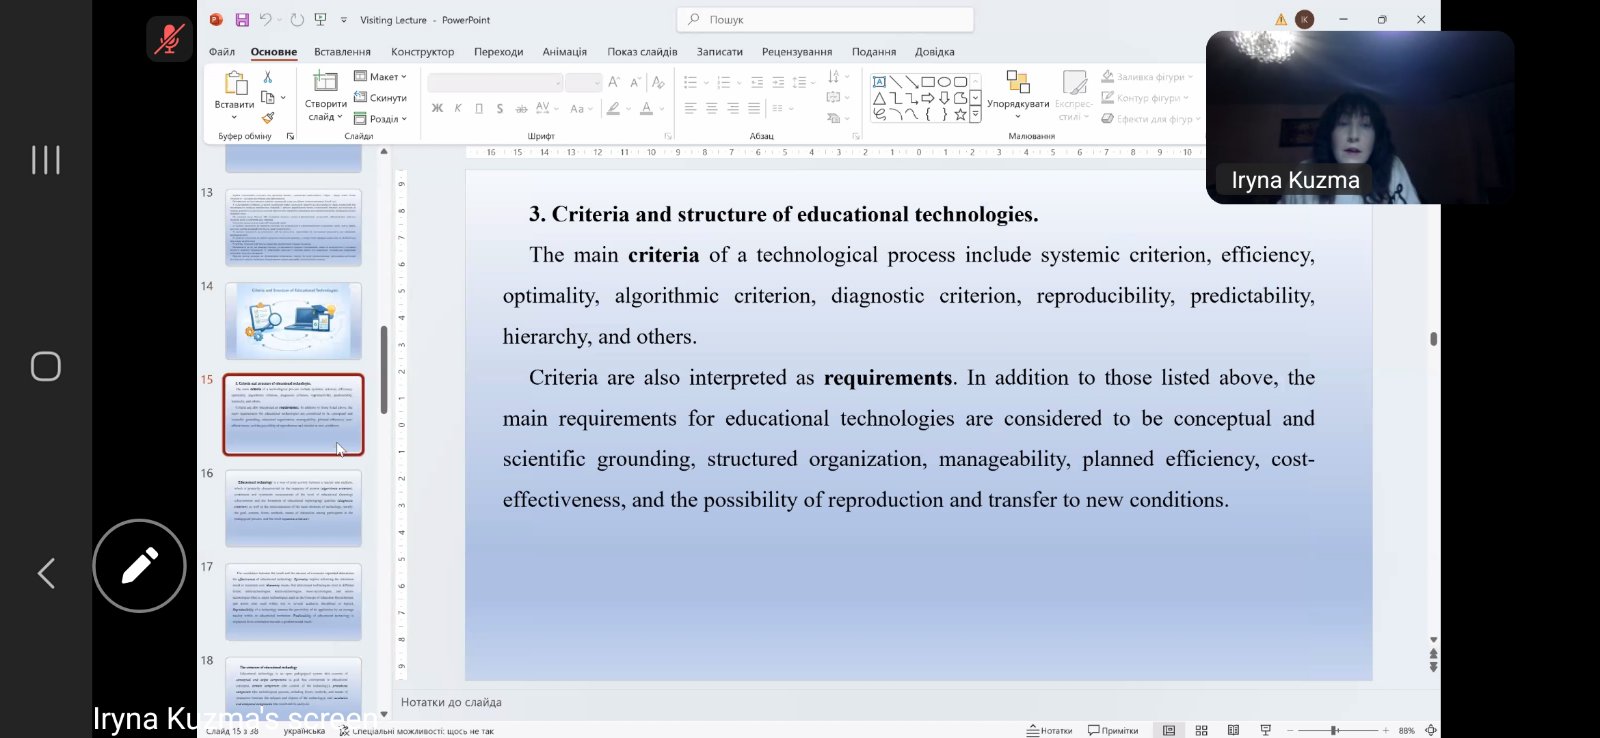Click the Reset (Скинути) slide button
The height and width of the screenshot is (738, 1600).
[380, 98]
